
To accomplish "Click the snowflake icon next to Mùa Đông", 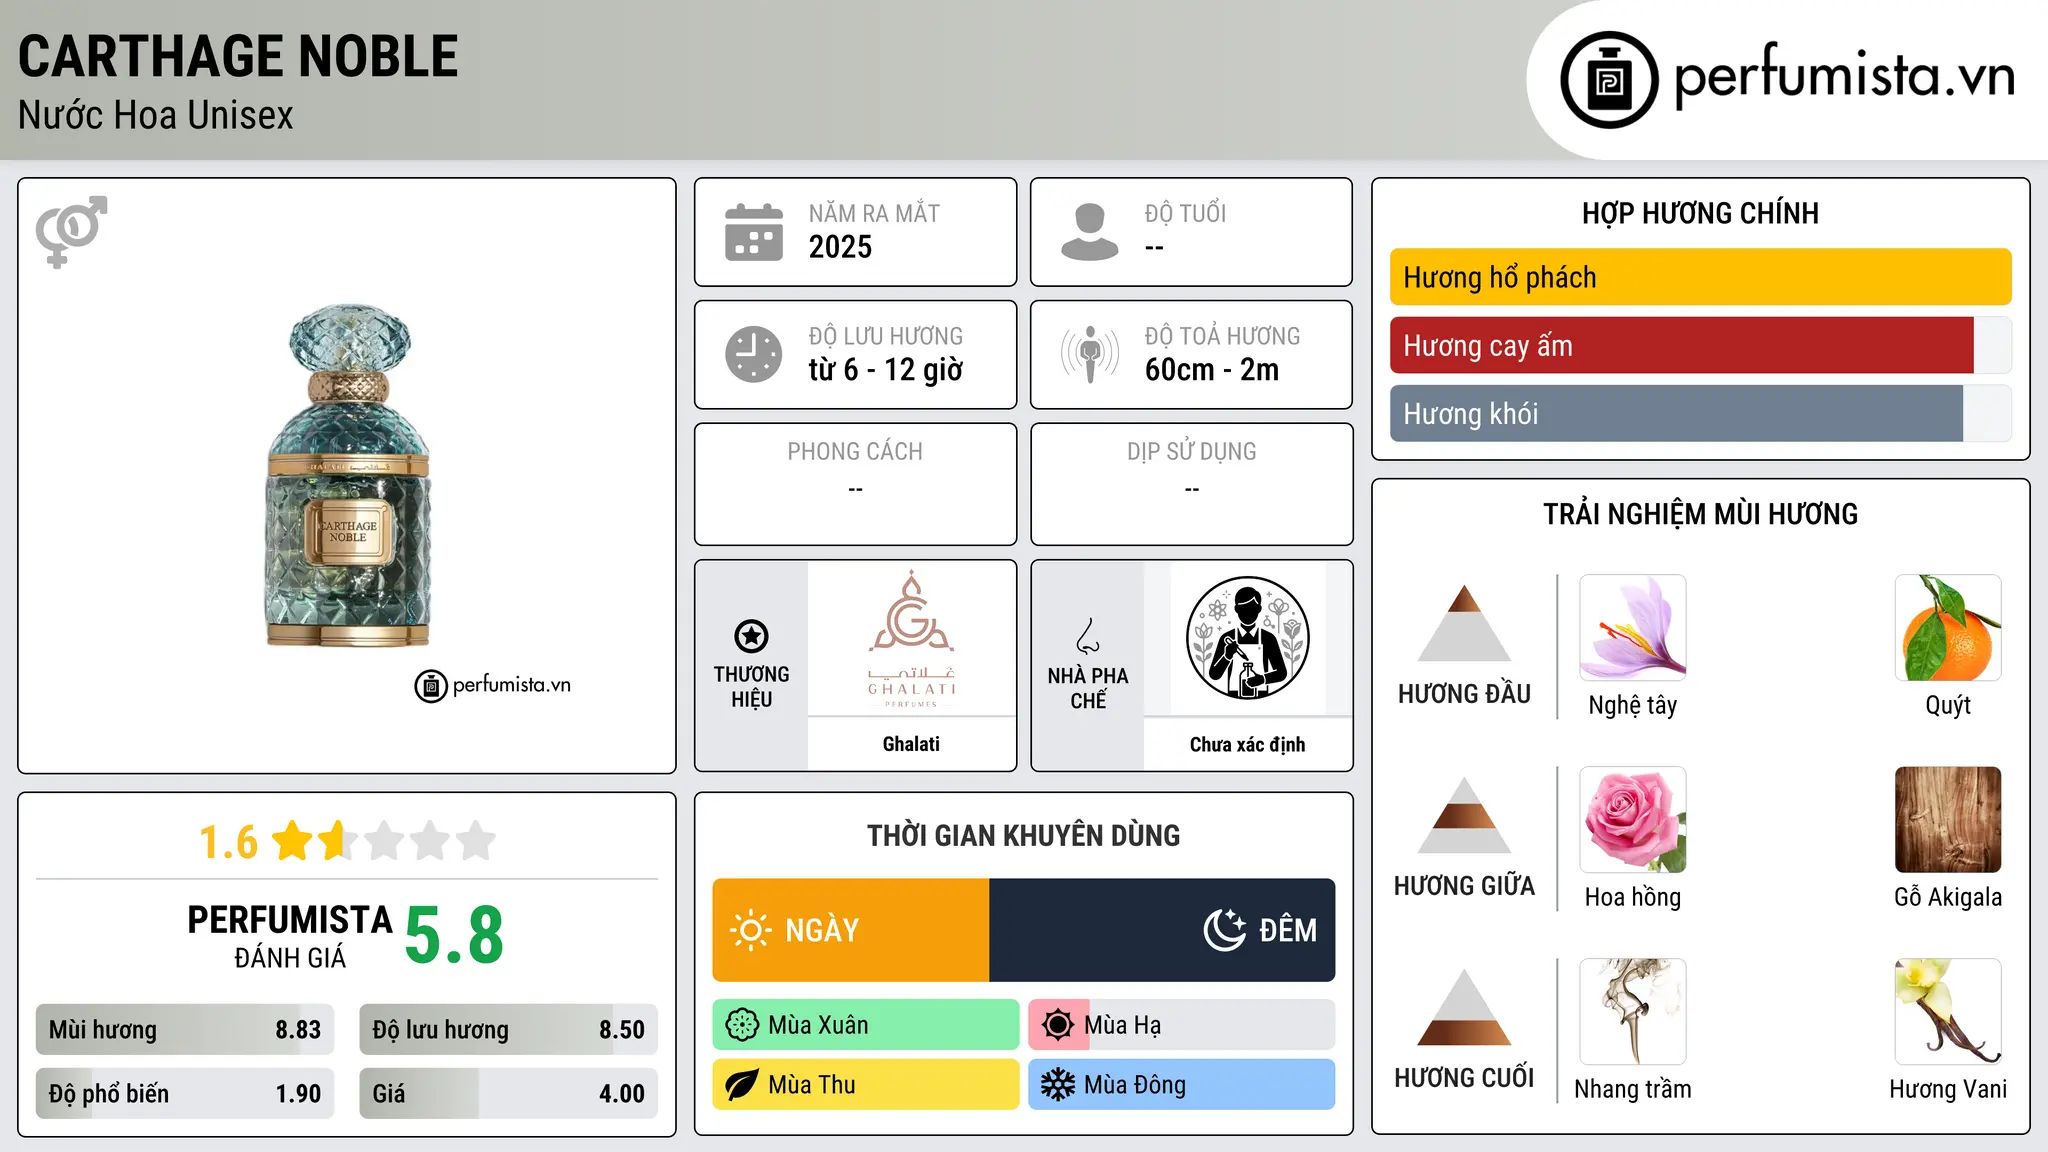I will pos(1058,1085).
